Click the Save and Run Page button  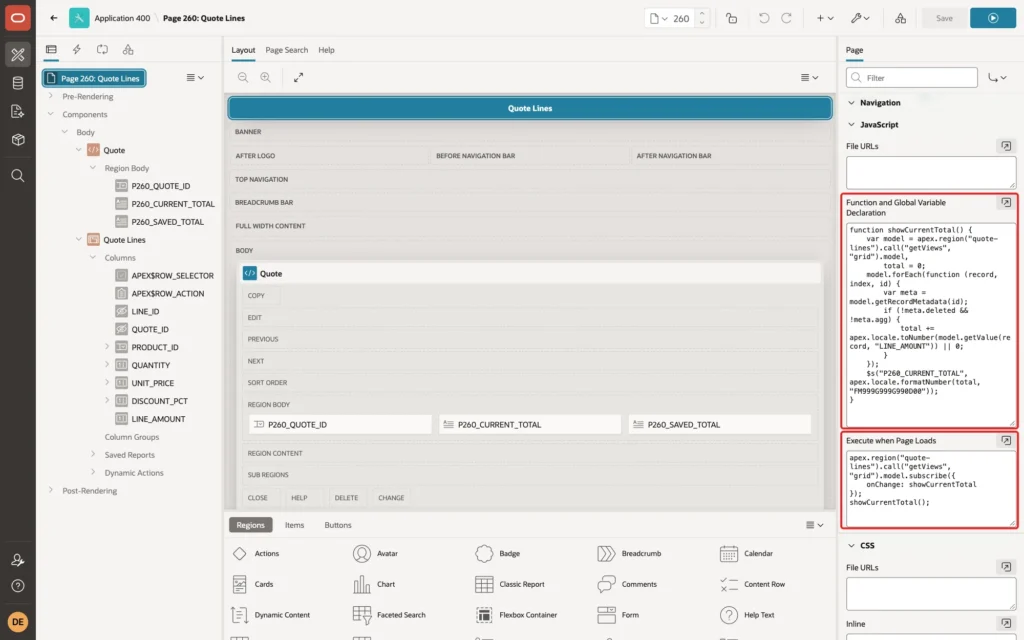(993, 18)
